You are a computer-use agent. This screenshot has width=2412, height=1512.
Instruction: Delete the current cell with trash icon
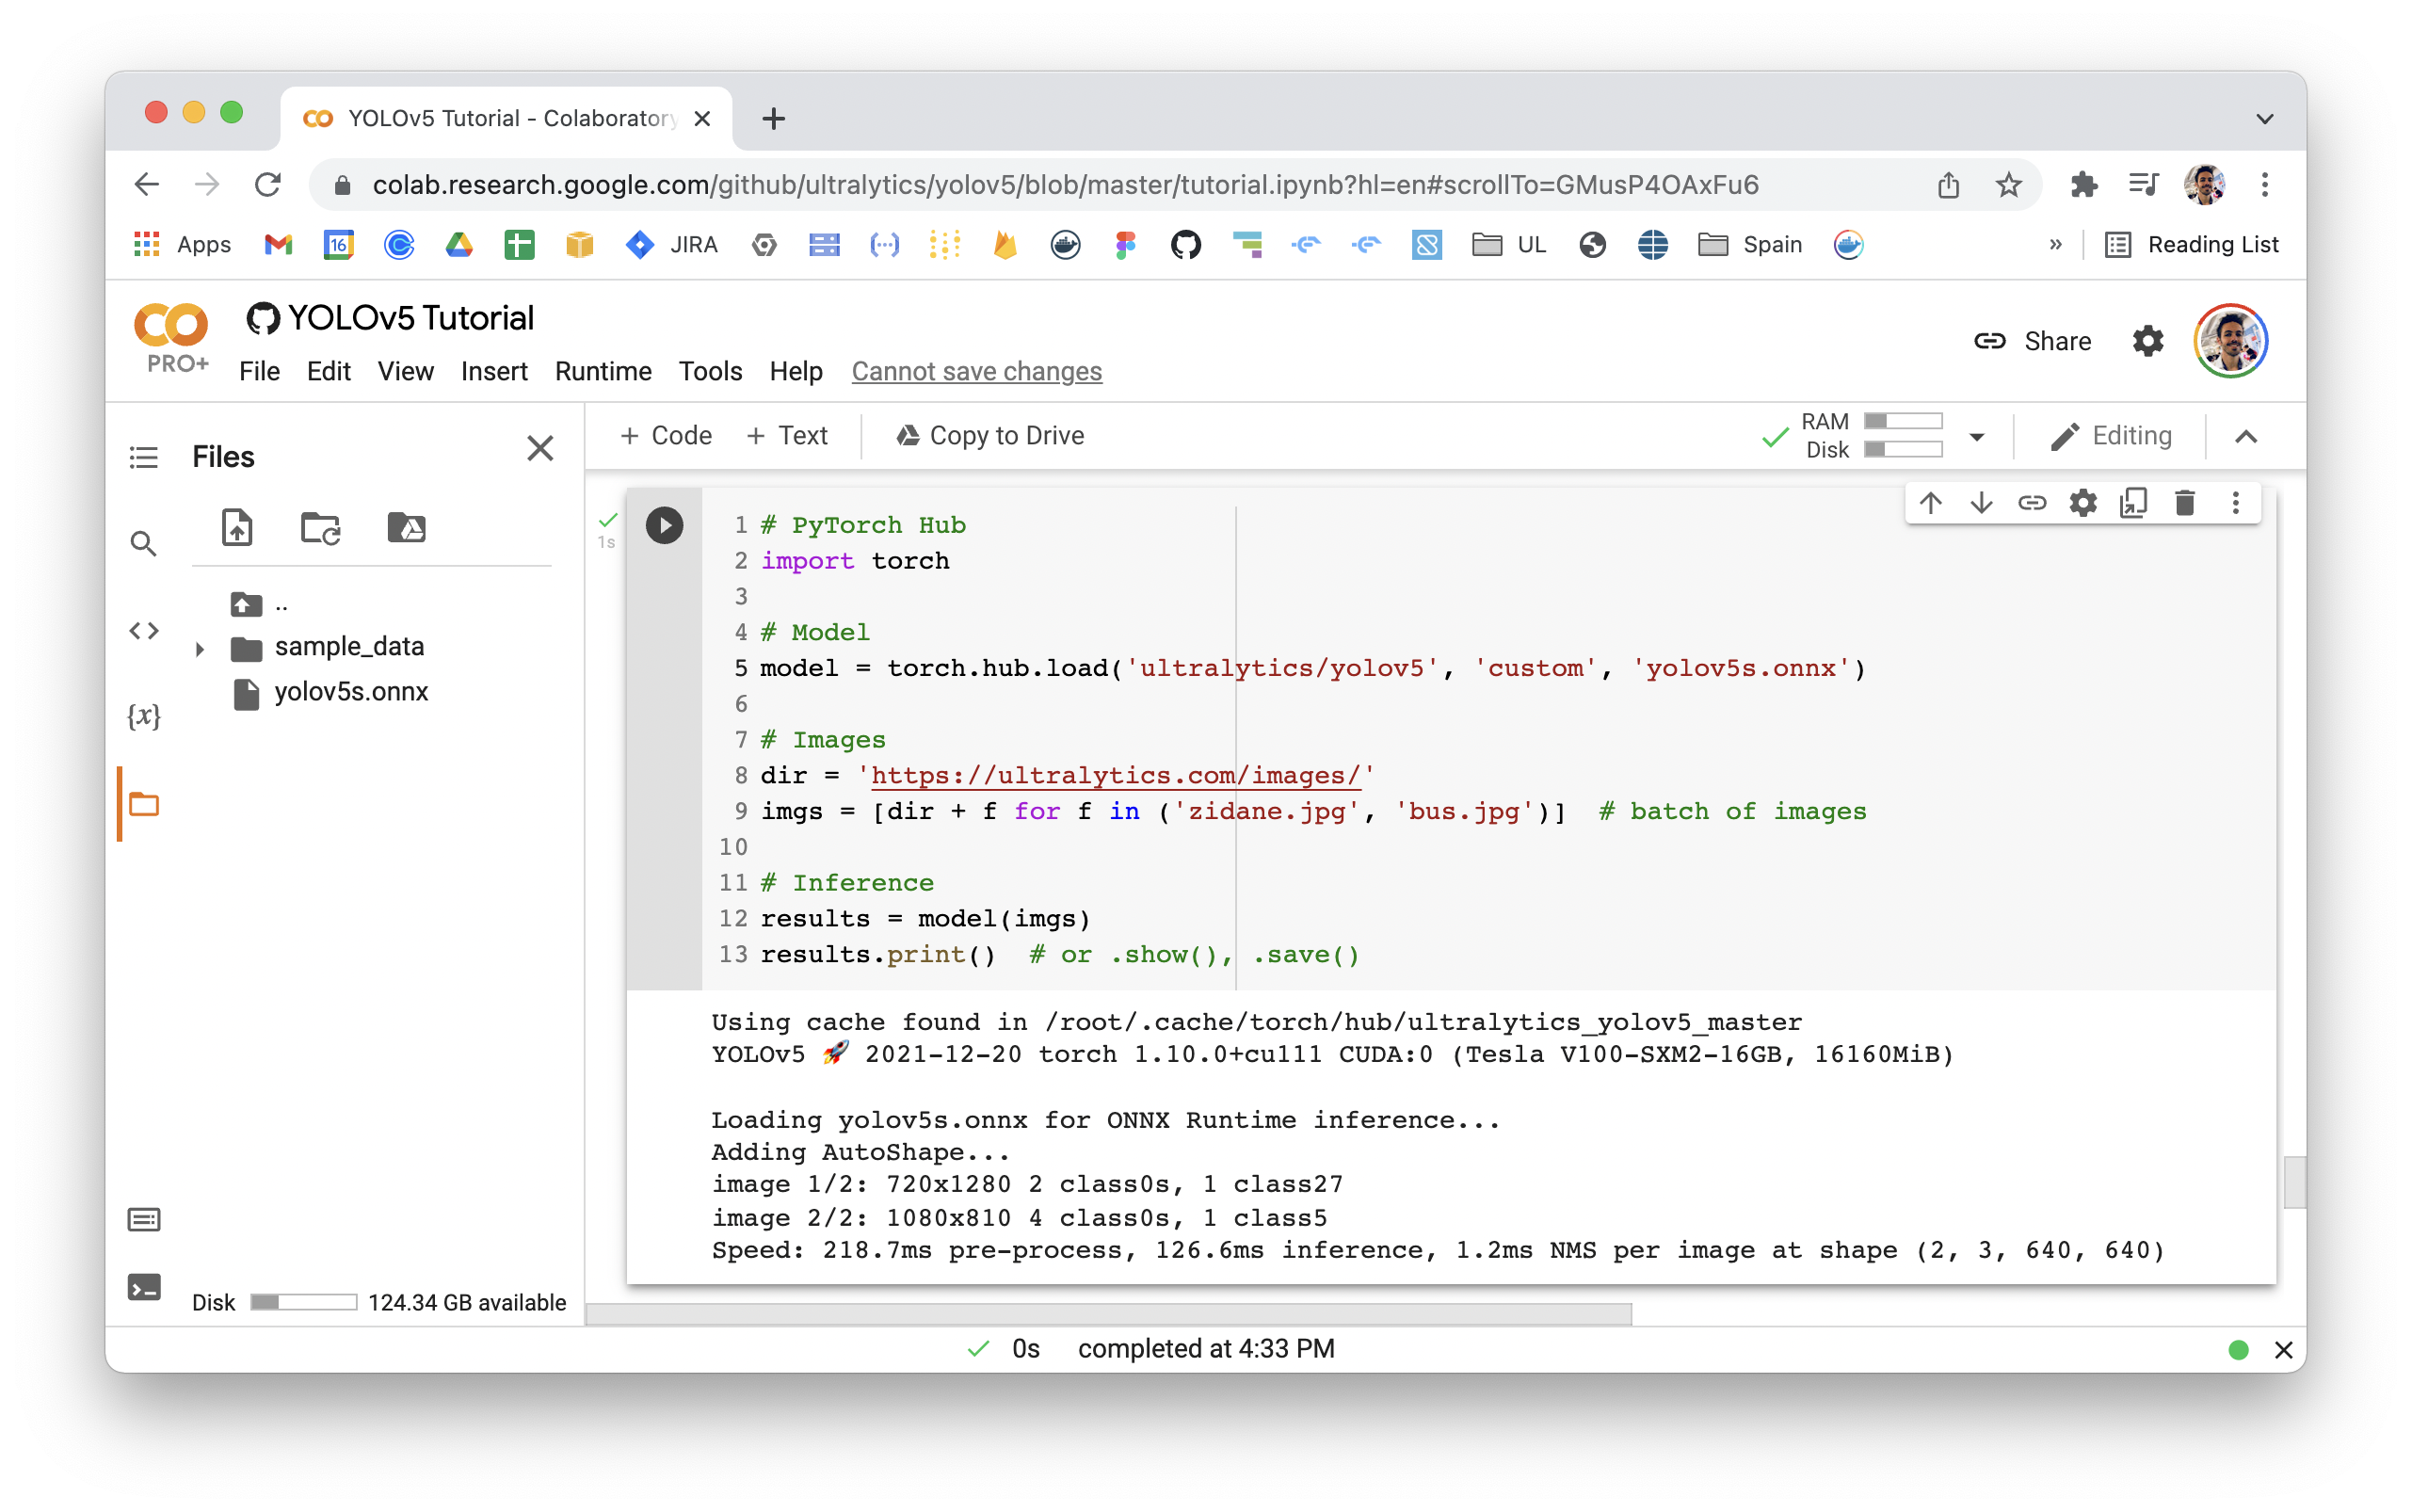point(2184,503)
